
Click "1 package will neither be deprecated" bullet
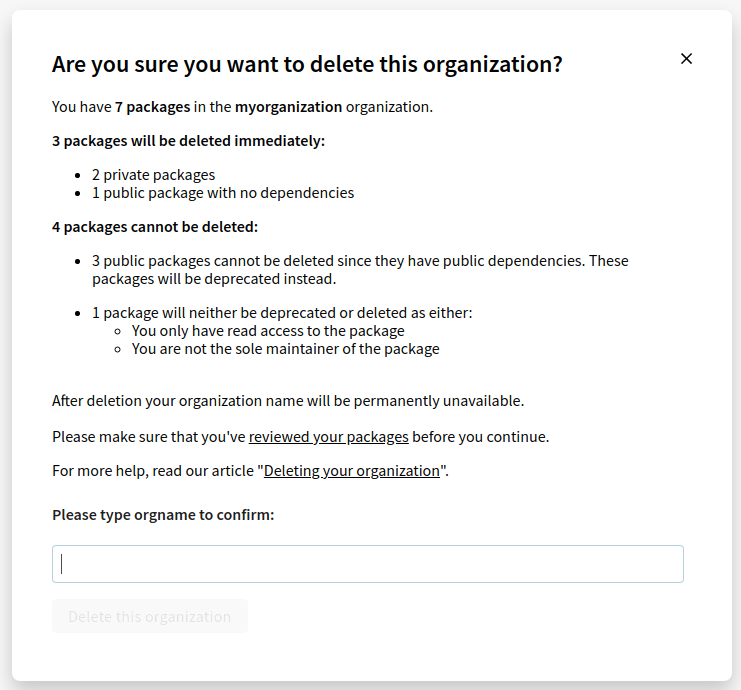[281, 313]
